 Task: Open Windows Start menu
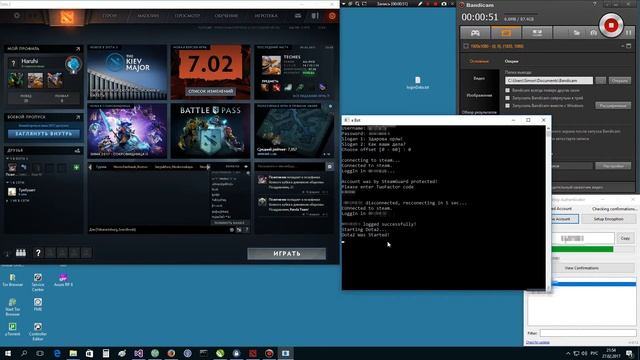pos(8,353)
